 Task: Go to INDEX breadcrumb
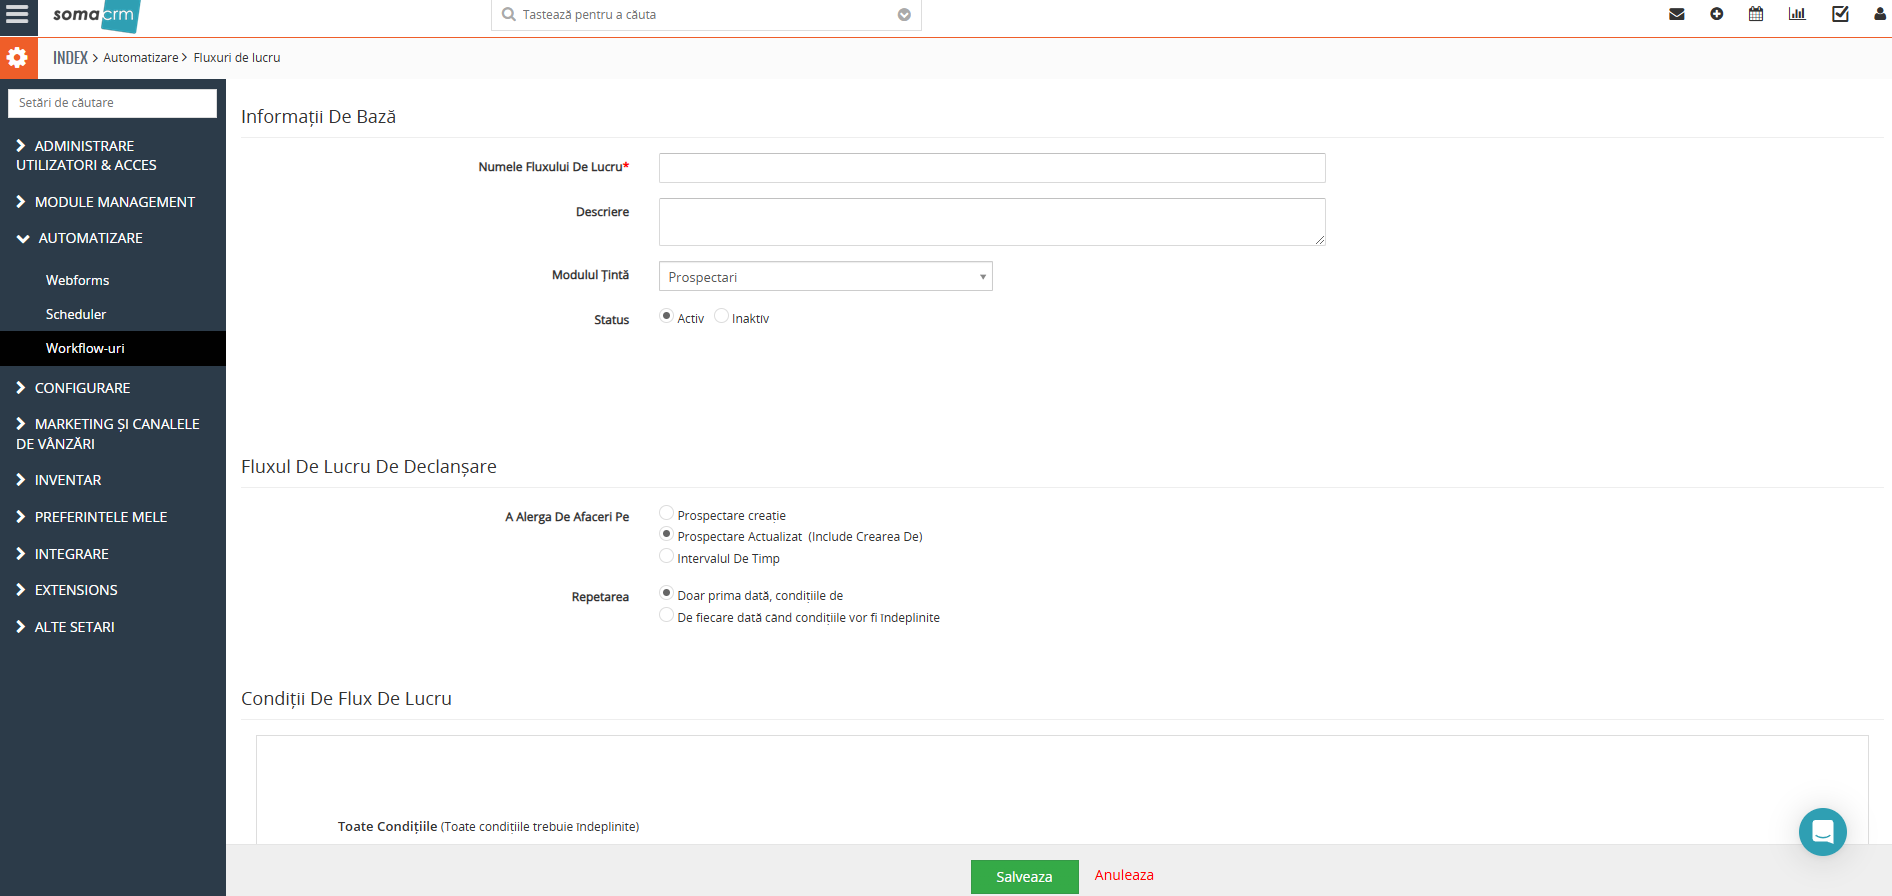[70, 58]
